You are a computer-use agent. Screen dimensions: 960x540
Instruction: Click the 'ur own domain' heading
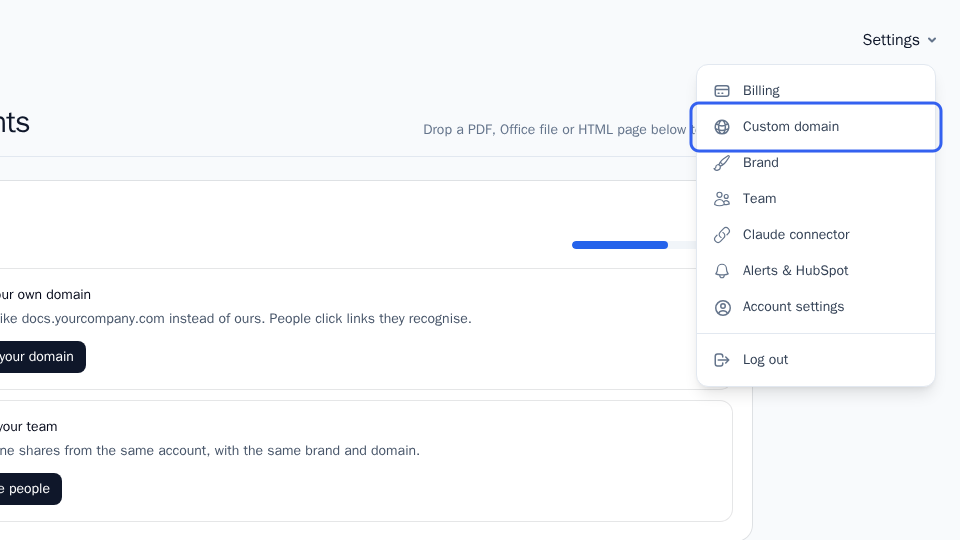coord(45,294)
